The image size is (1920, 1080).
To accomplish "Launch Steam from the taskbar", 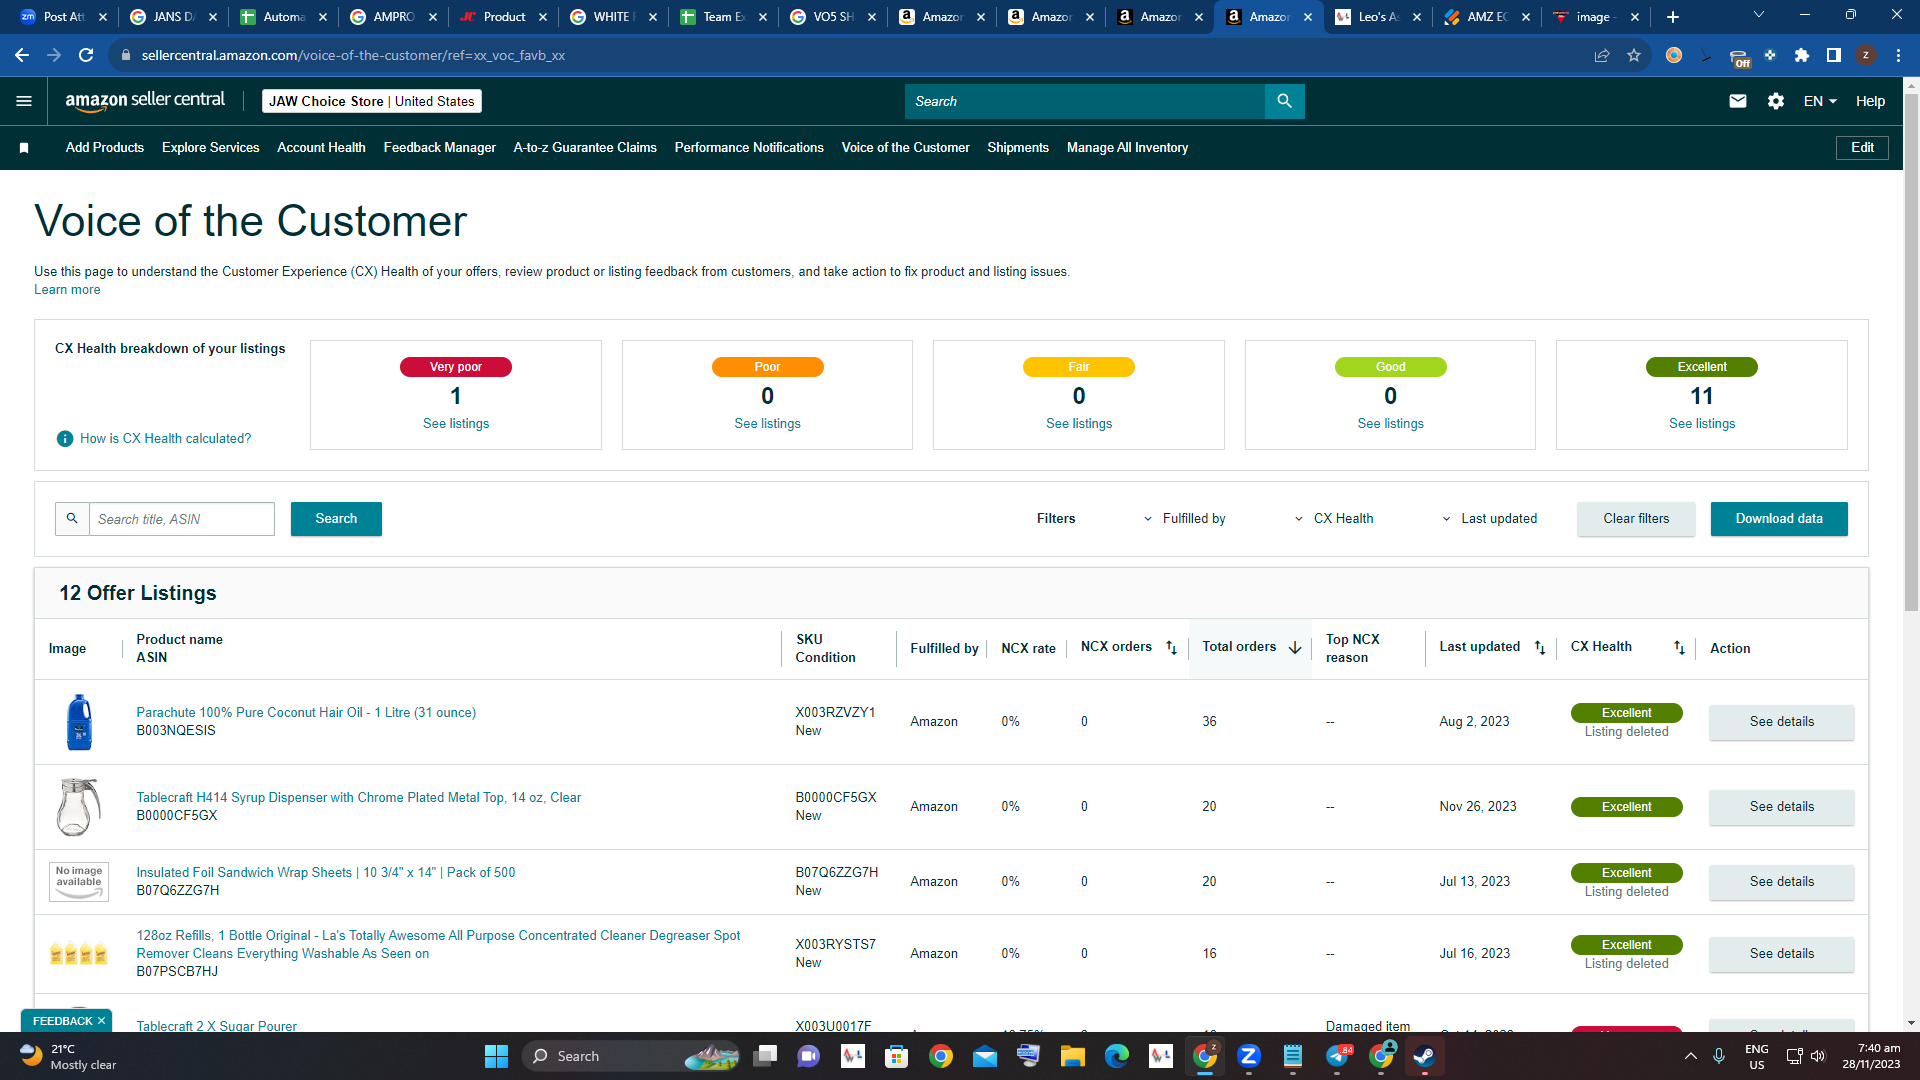I will (x=1425, y=1056).
